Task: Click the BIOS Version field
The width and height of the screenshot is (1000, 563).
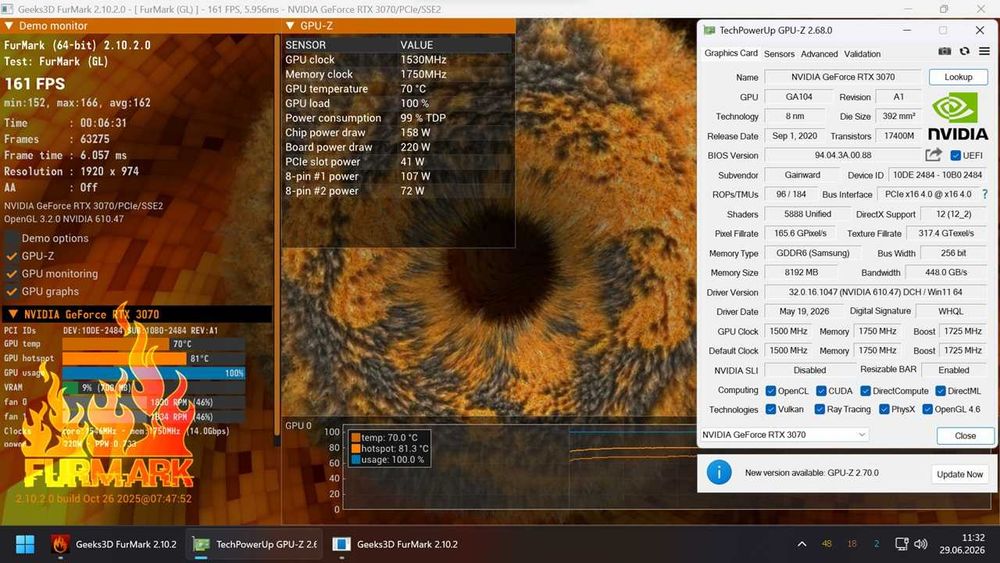Action: [x=842, y=156]
